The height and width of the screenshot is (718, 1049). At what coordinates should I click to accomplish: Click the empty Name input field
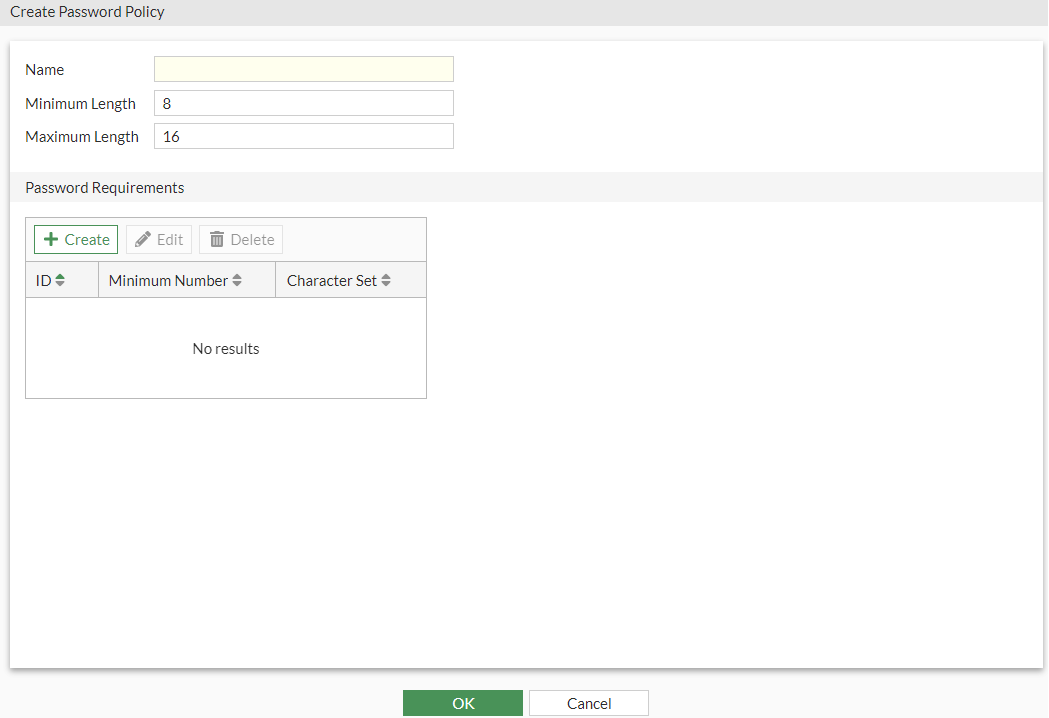[303, 69]
